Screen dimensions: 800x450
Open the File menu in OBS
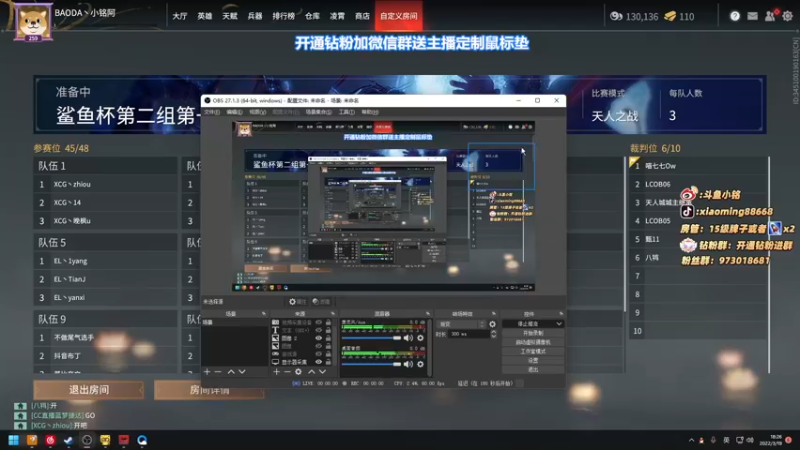tap(212, 112)
